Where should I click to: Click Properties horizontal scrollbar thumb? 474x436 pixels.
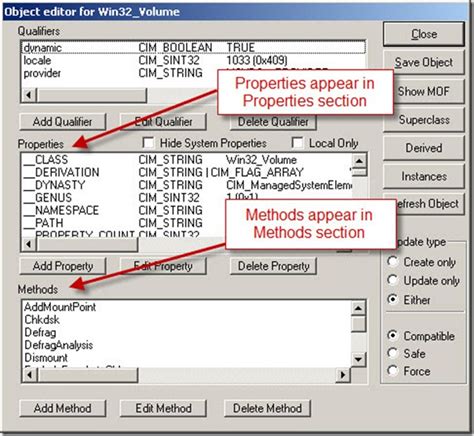(87, 244)
